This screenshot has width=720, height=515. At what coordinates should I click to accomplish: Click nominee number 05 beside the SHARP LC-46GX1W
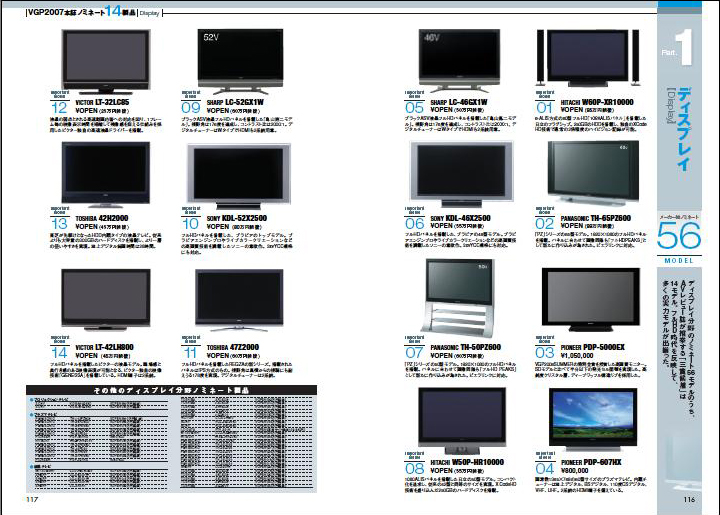tap(414, 108)
